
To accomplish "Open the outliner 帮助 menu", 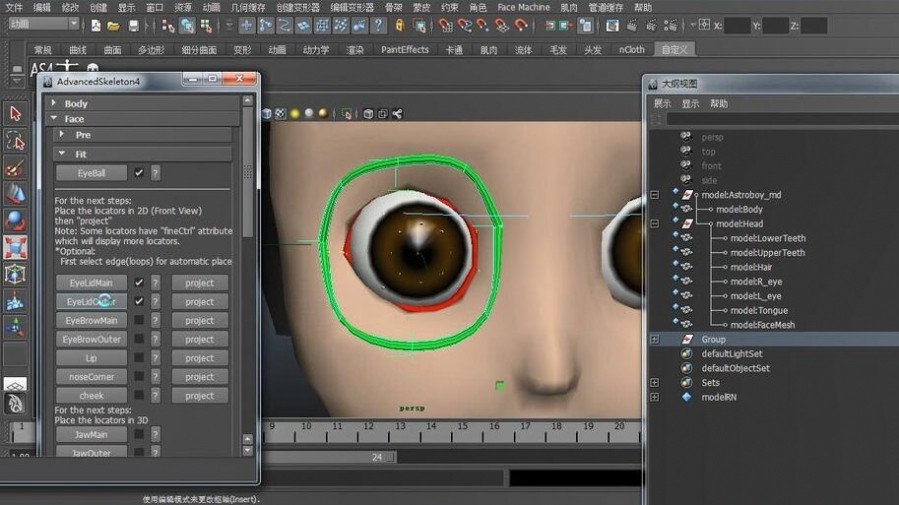I will (x=718, y=104).
